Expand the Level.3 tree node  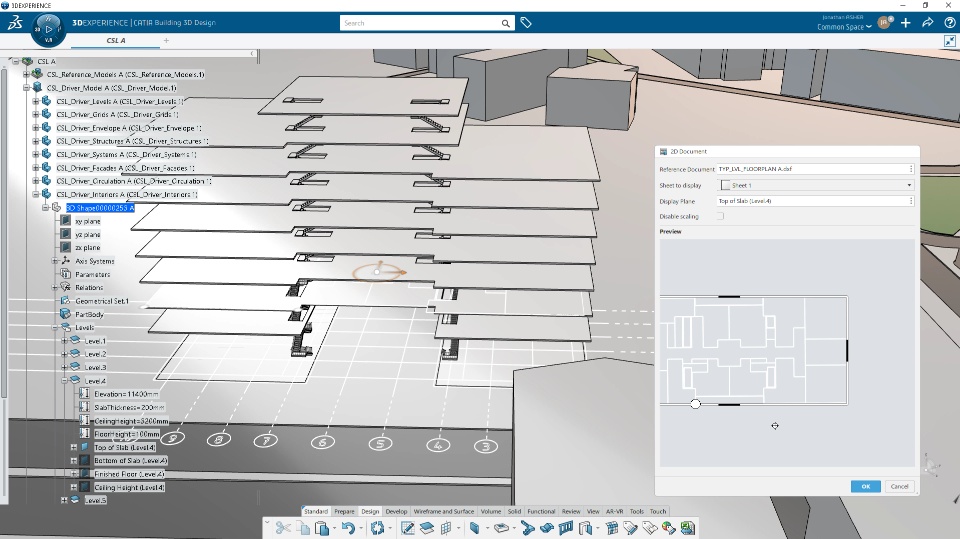(x=64, y=368)
